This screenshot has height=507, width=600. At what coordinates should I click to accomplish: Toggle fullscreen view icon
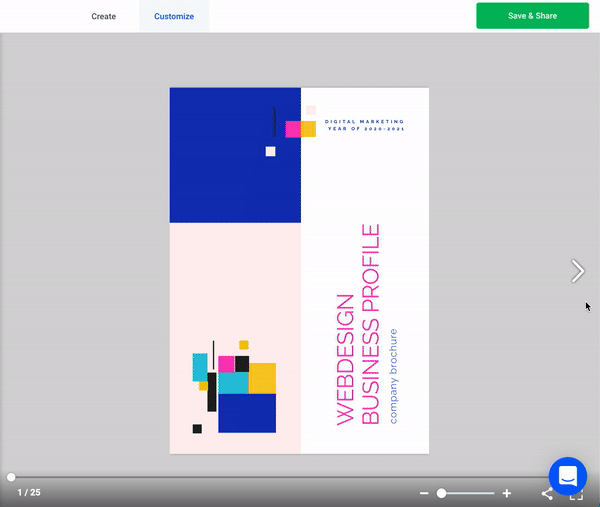tap(576, 496)
